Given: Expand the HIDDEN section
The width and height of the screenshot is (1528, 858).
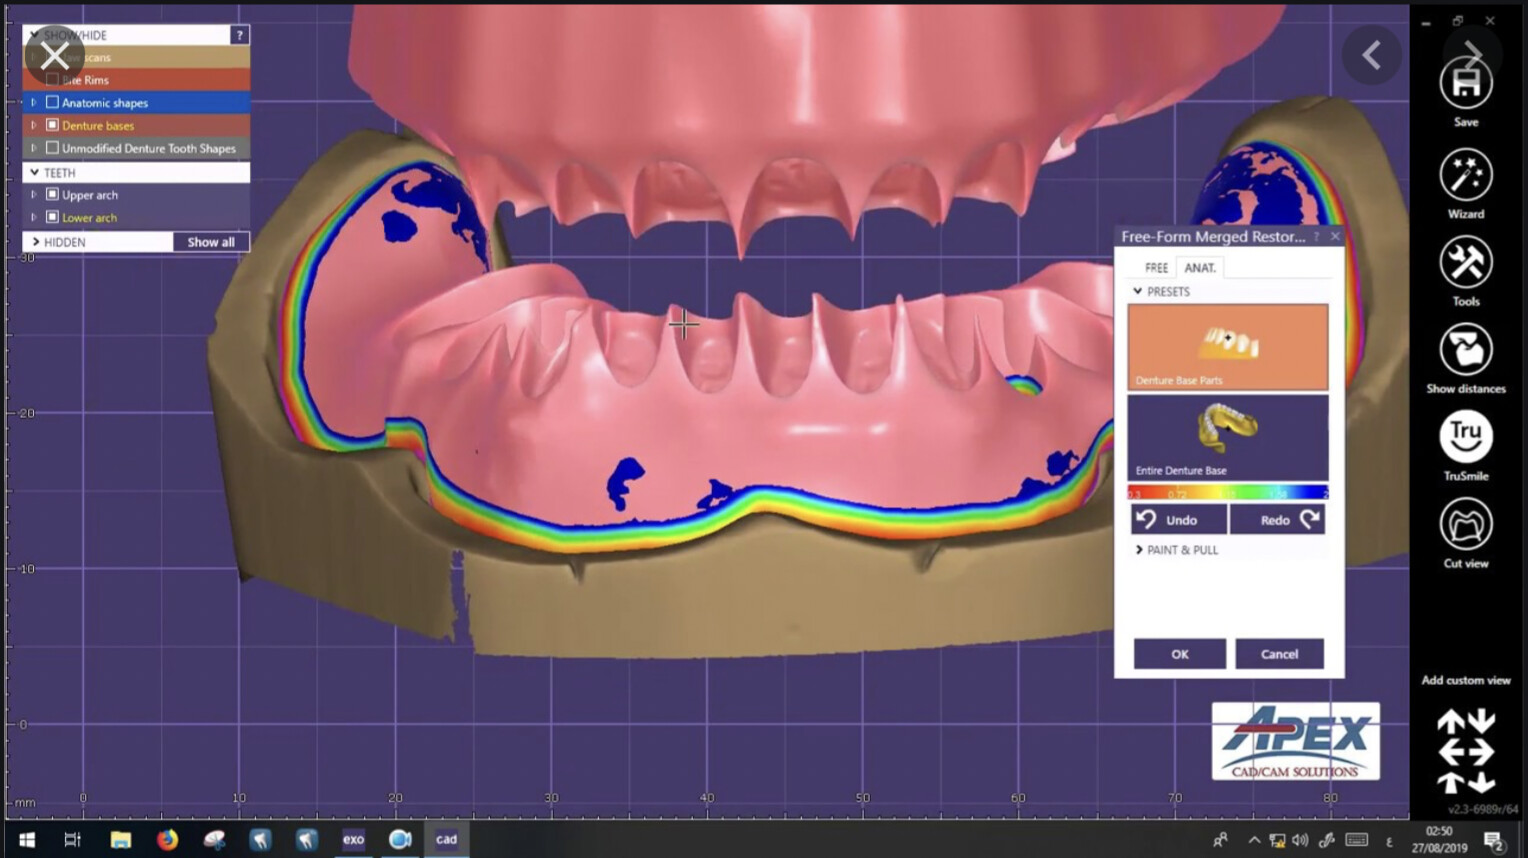Looking at the screenshot, I should (x=36, y=242).
